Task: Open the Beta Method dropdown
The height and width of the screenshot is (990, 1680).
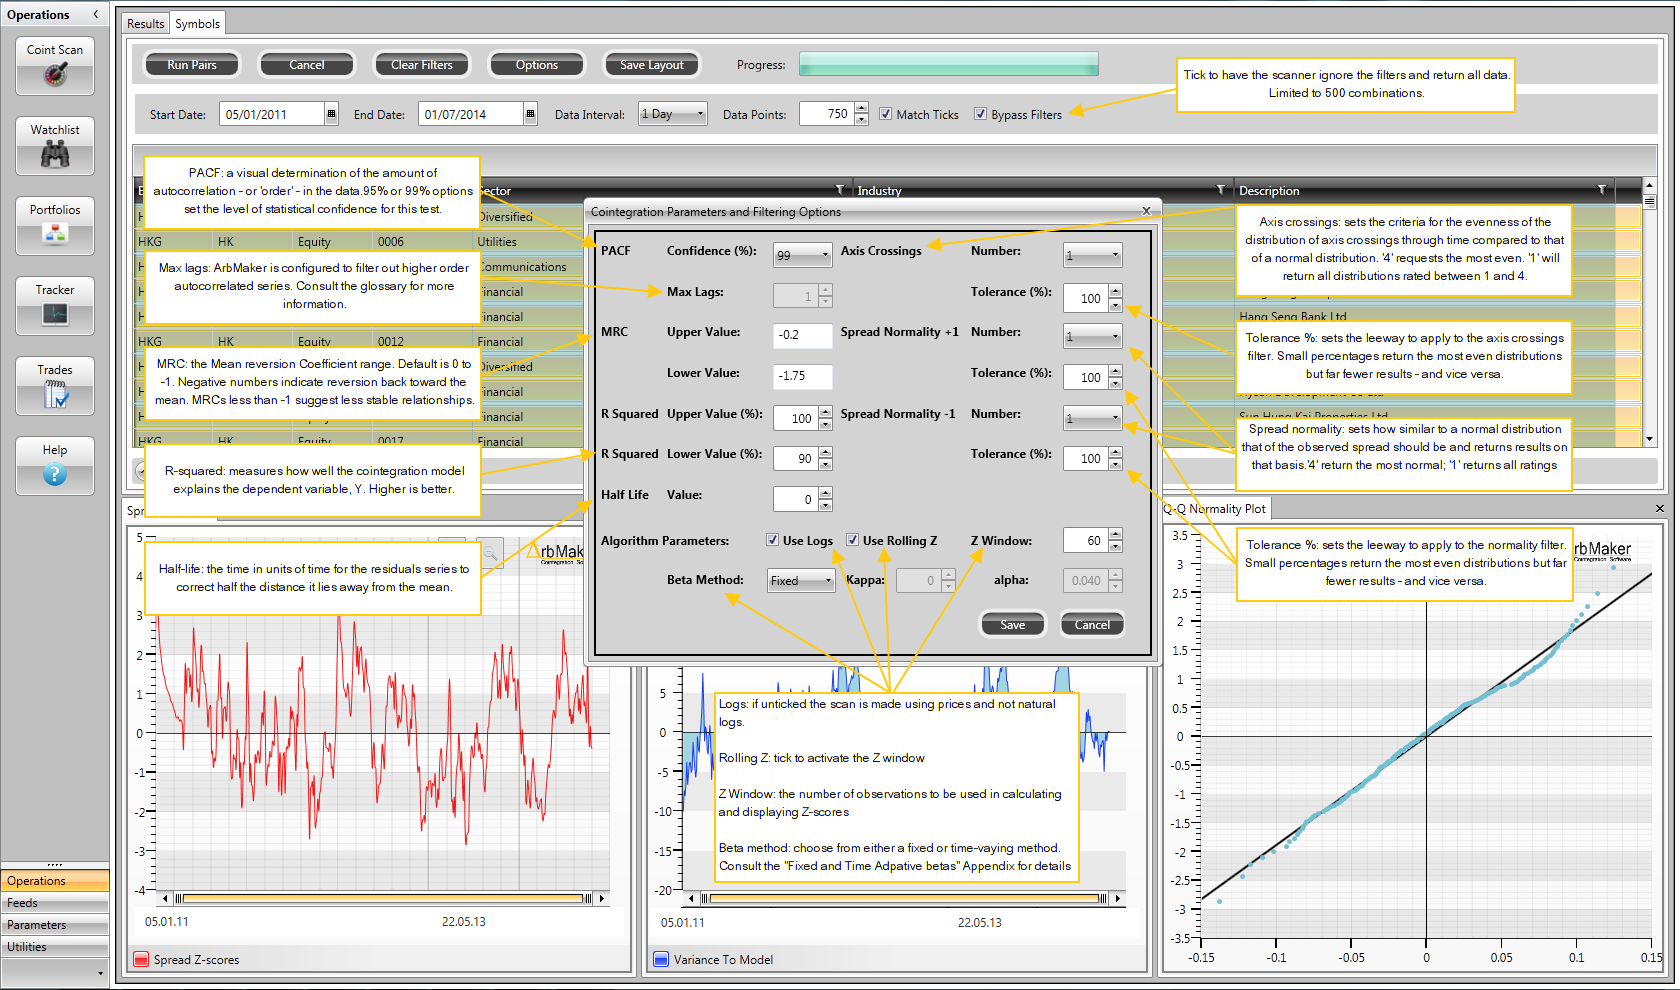Action: [800, 580]
